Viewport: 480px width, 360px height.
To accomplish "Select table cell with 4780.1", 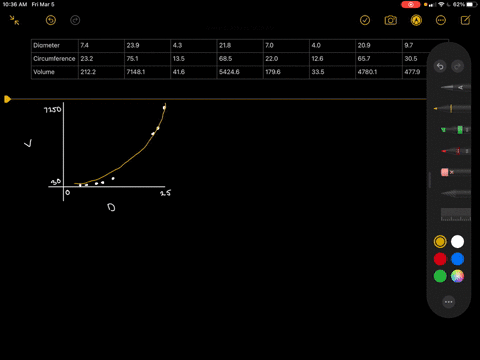I will (x=379, y=72).
